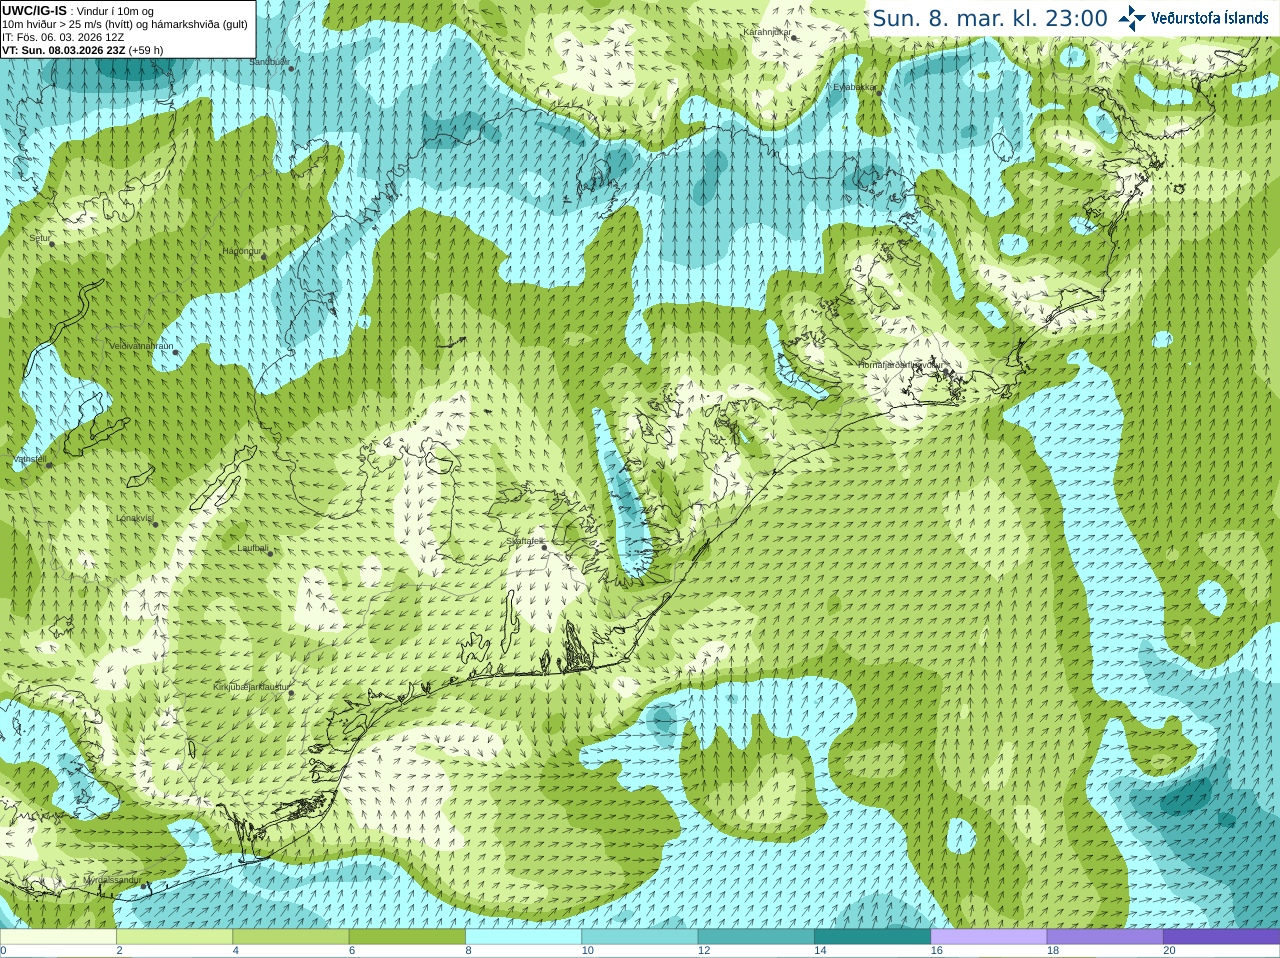Select the 6–8 m/s legend color swatch

(407, 937)
